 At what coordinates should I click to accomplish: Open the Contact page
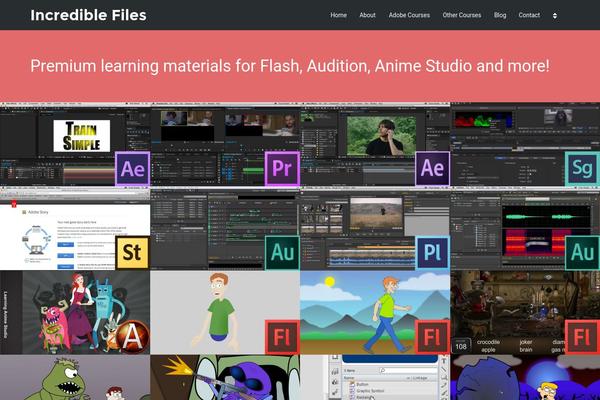point(529,15)
